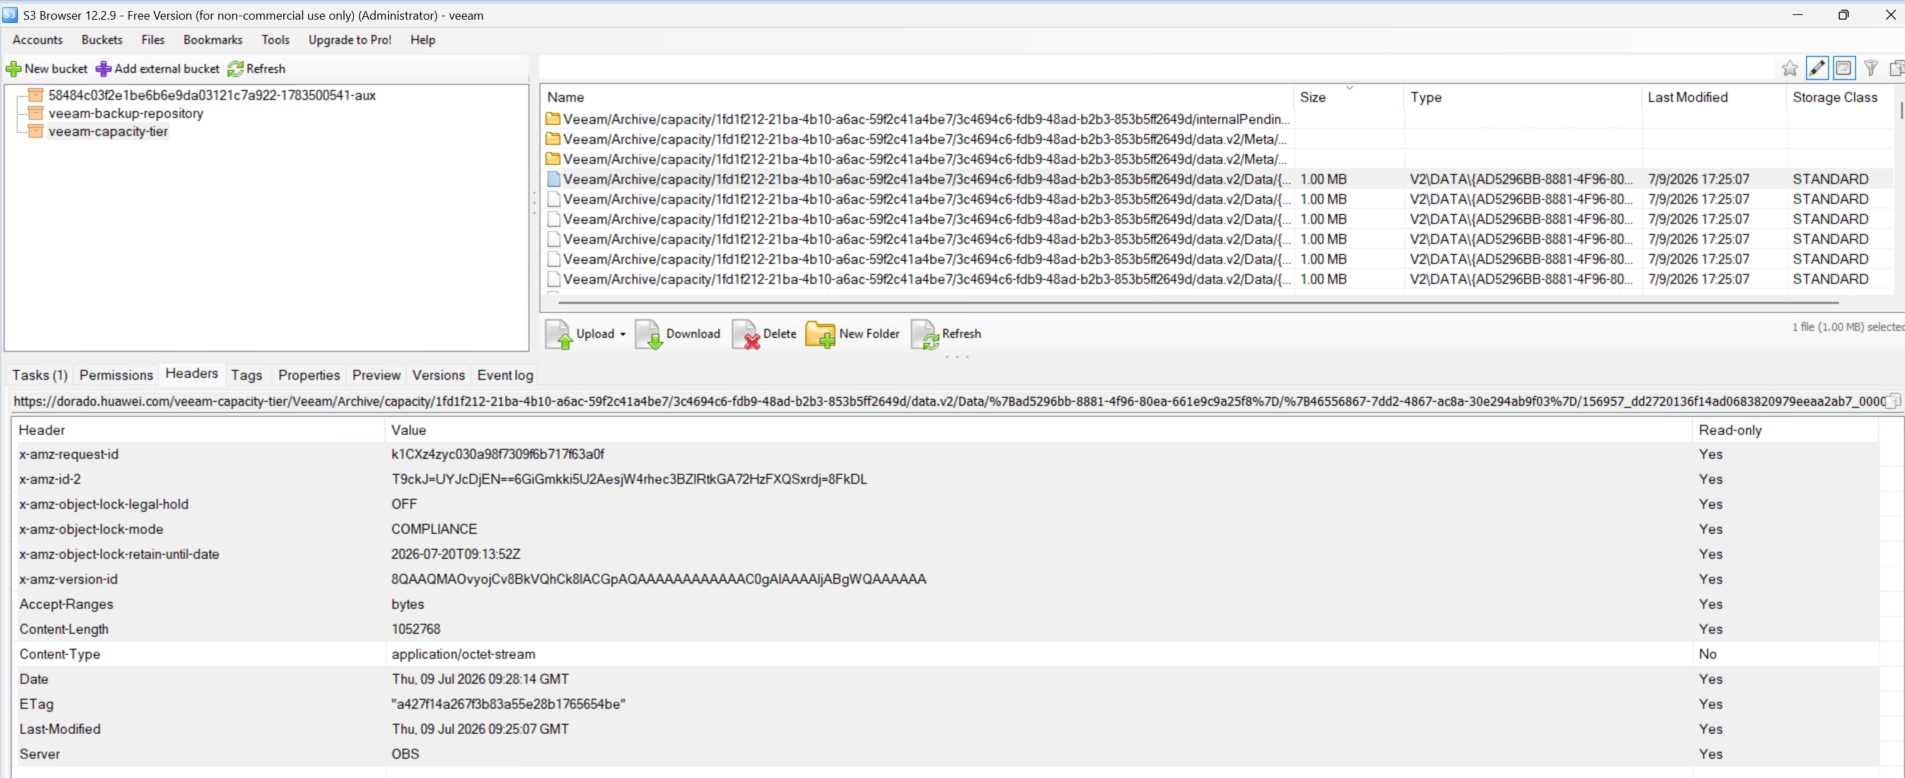Download the selected file
Image resolution: width=1905 pixels, height=778 pixels.
[678, 334]
